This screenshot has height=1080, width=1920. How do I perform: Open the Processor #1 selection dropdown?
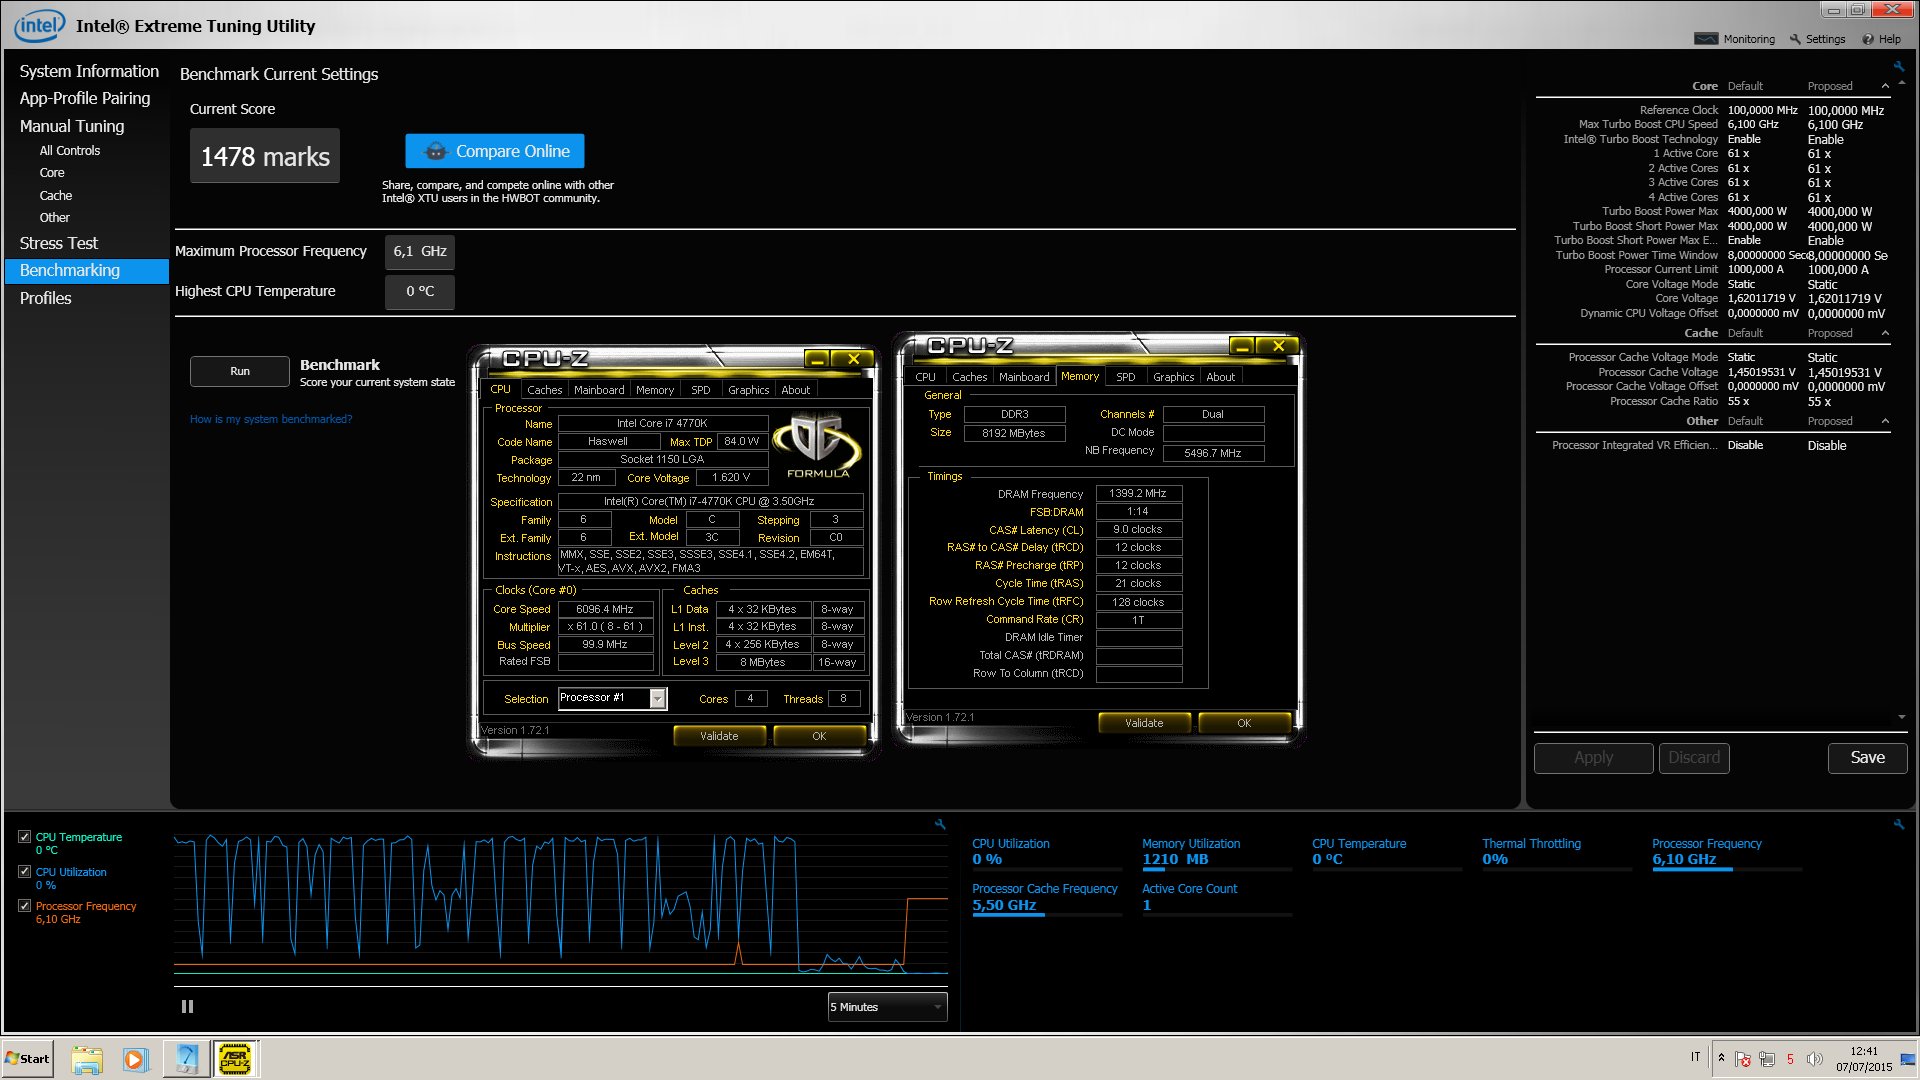pos(612,698)
